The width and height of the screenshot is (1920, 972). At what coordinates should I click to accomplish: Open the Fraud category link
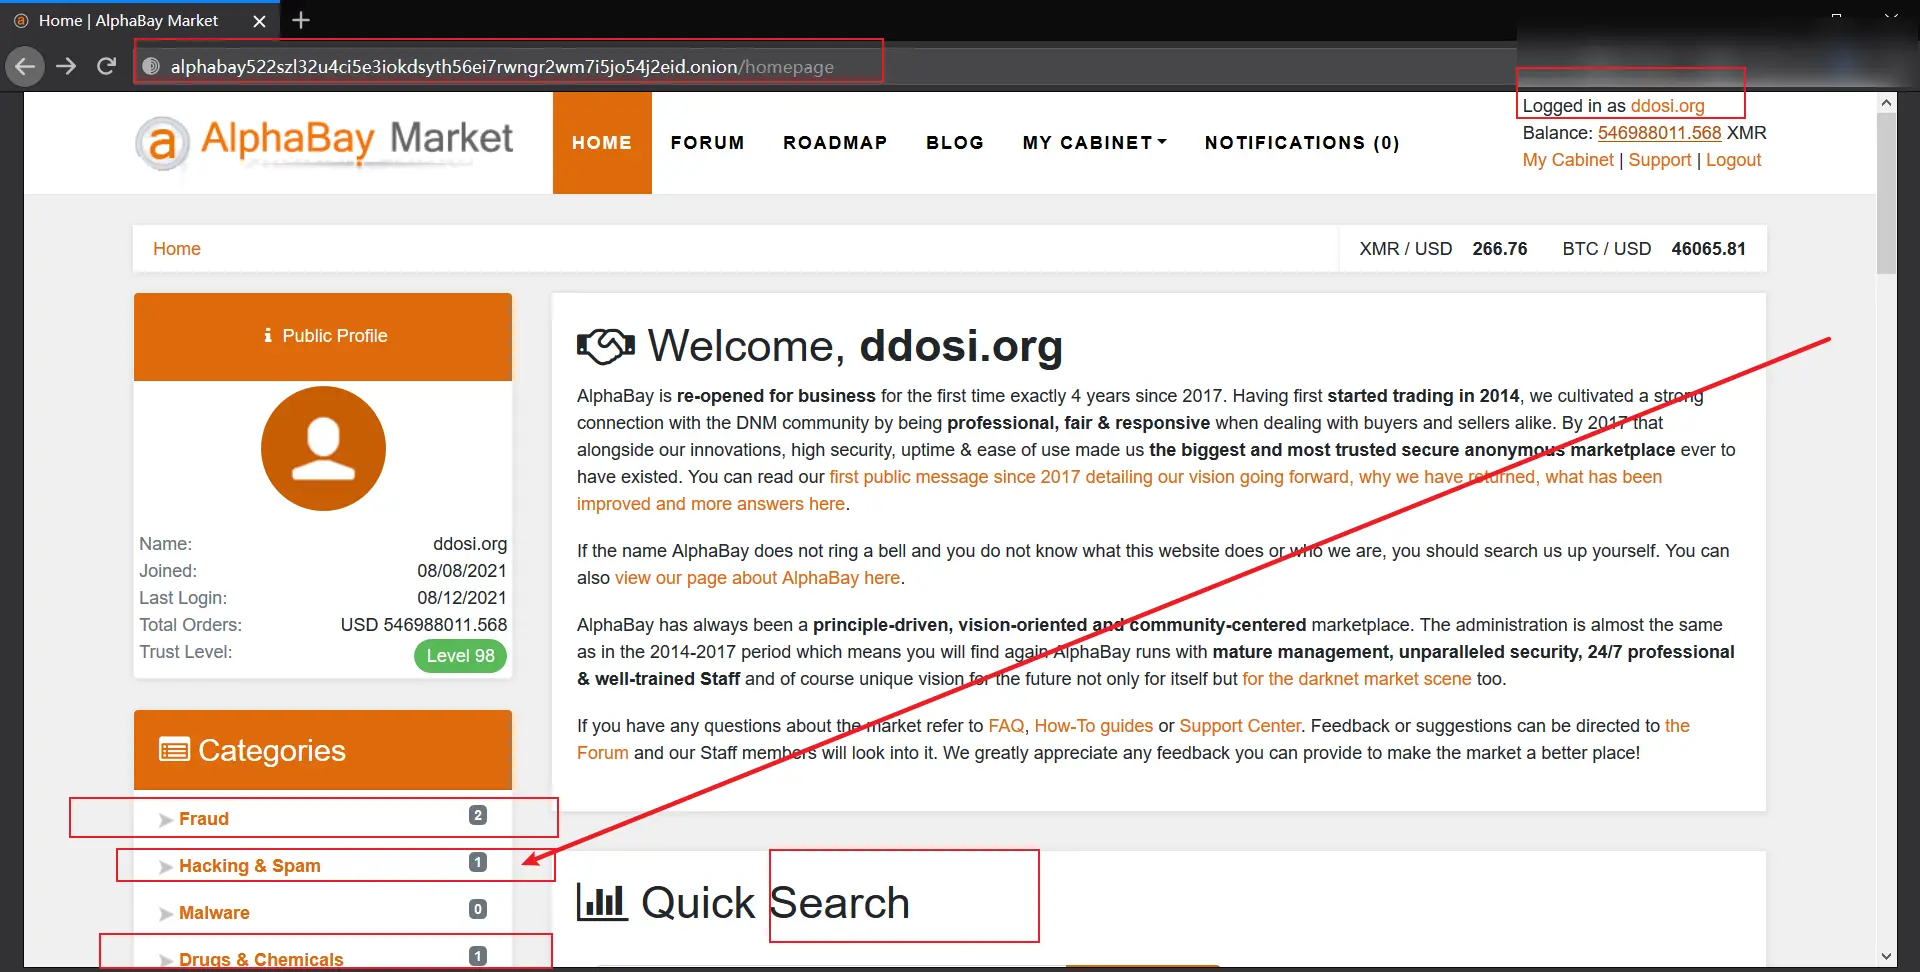[x=204, y=819]
